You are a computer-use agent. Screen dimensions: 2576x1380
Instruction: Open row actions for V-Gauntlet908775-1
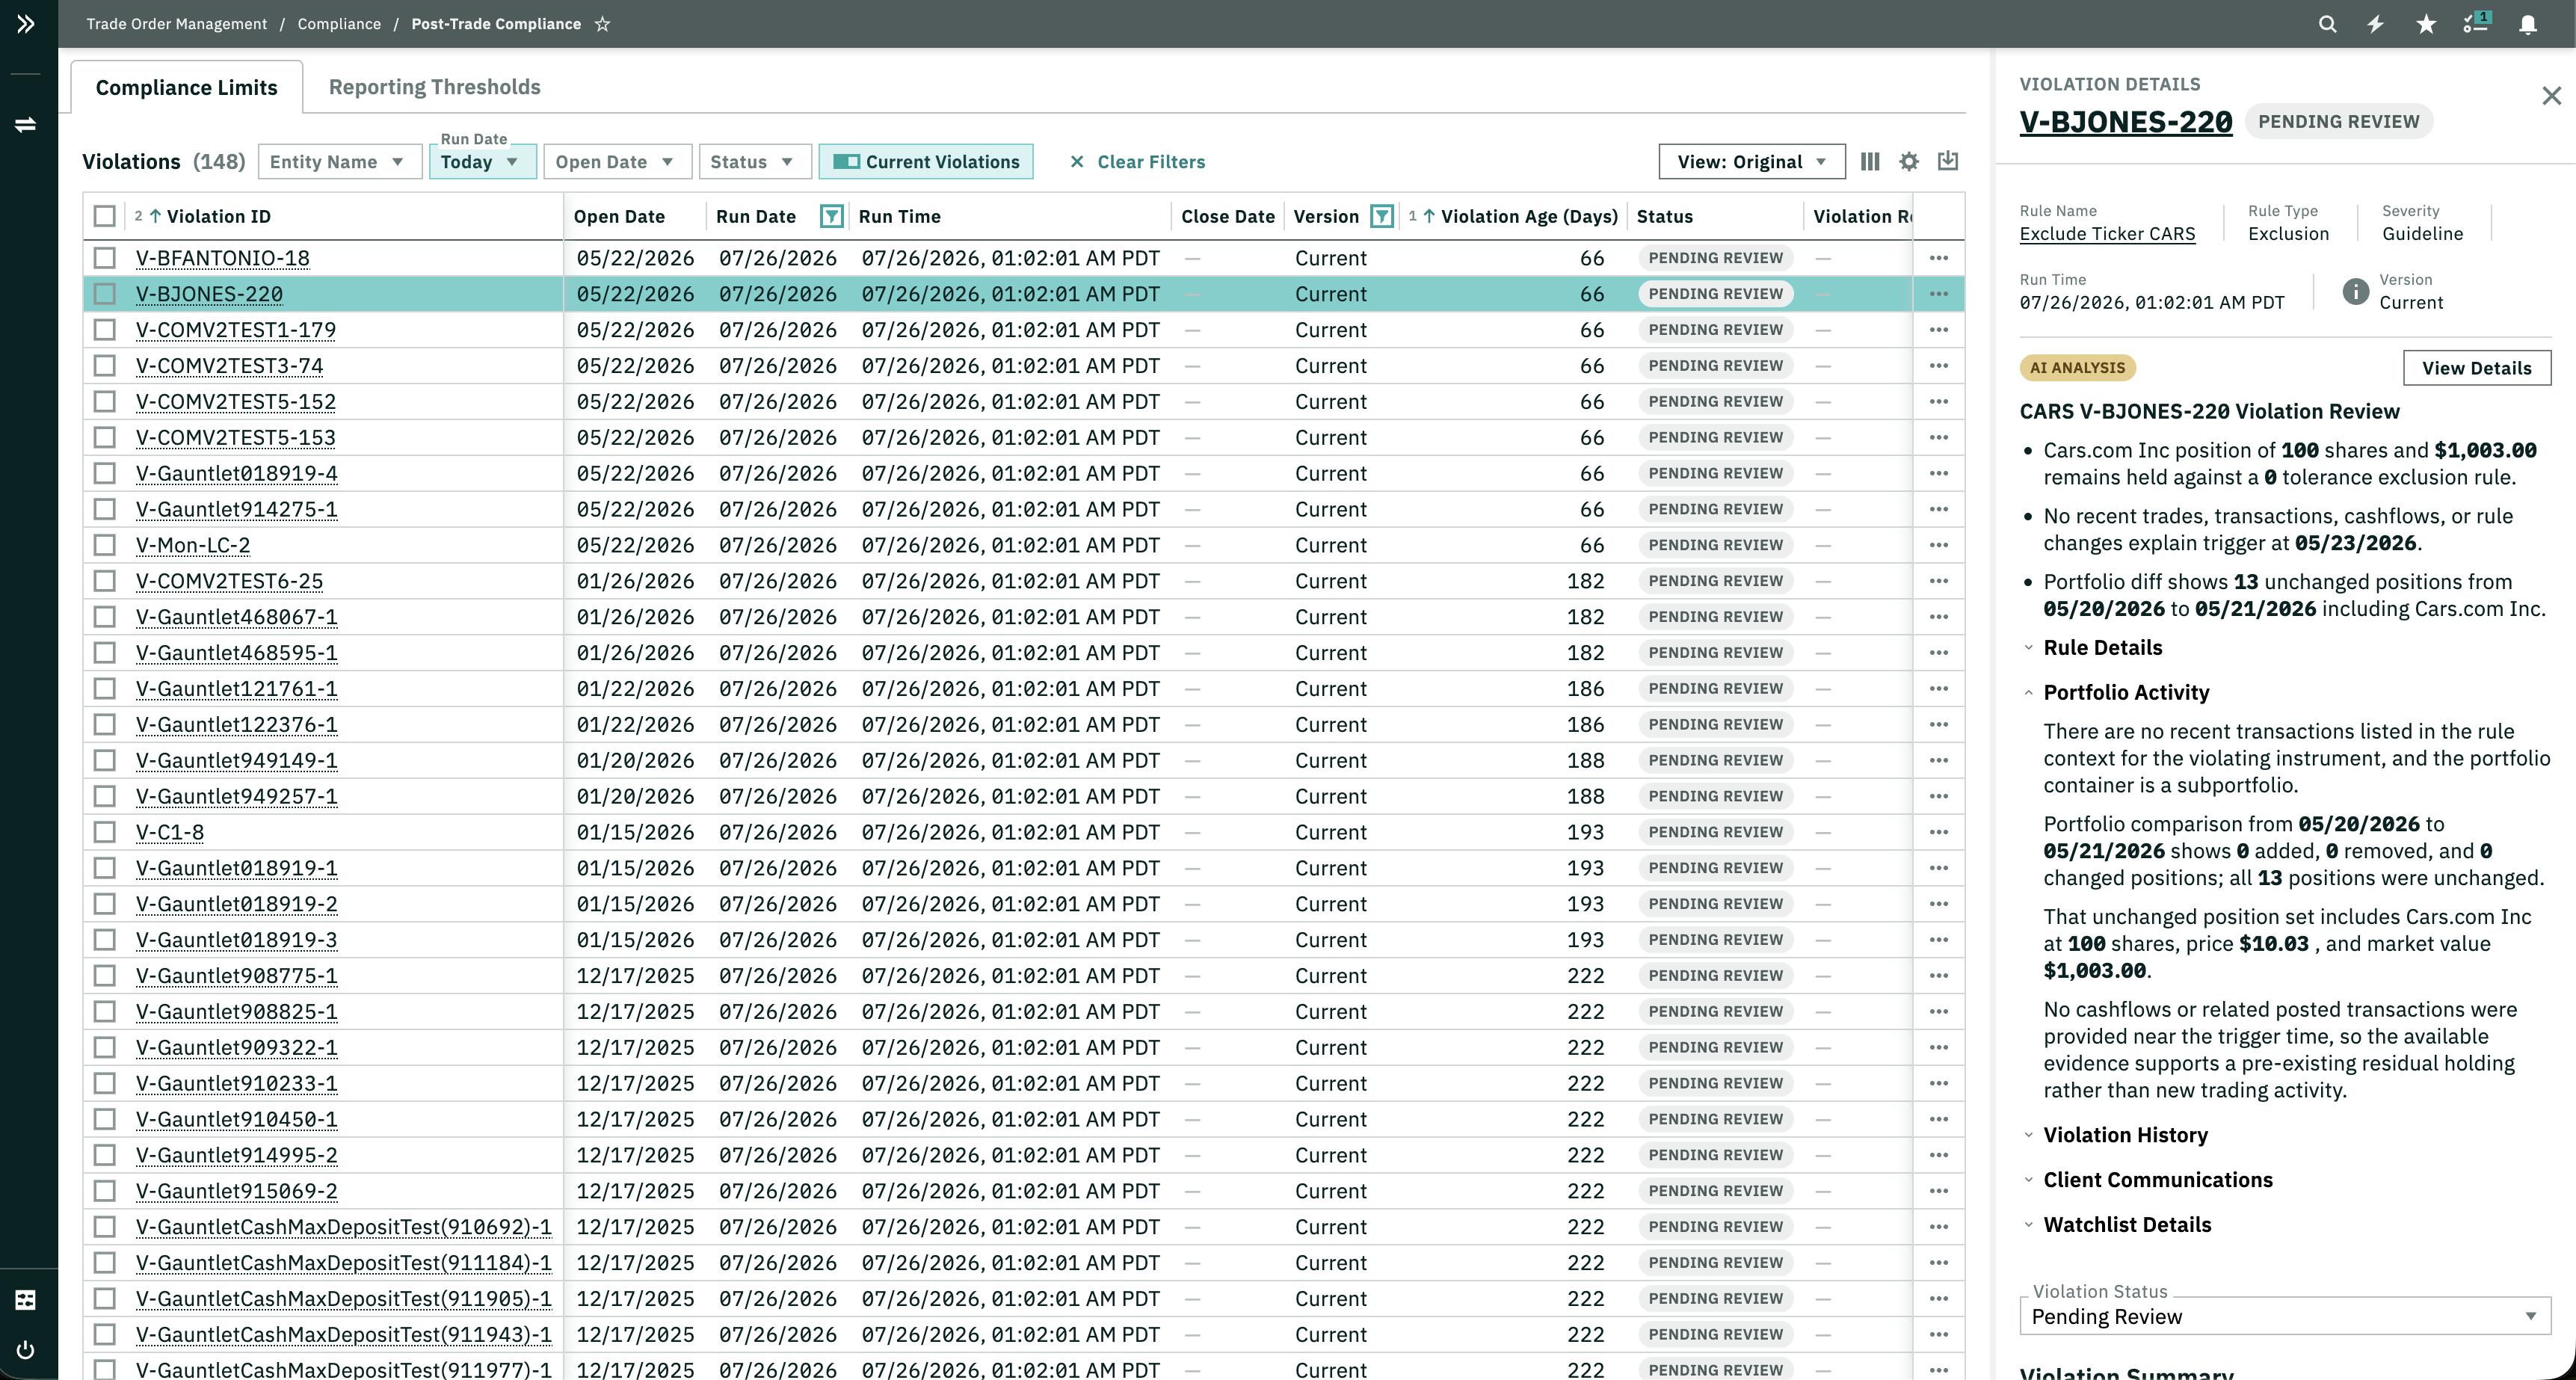[x=1939, y=976]
